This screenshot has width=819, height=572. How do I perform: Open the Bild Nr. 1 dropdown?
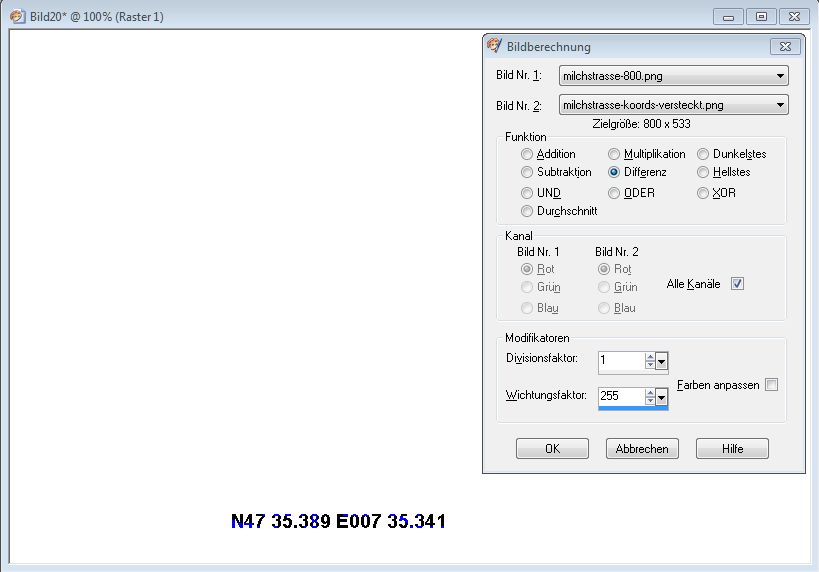(x=673, y=76)
